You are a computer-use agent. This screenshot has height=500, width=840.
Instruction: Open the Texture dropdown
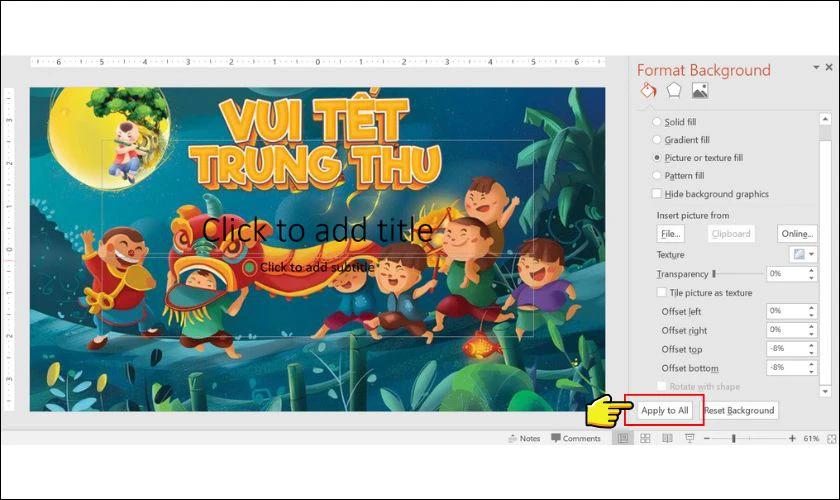[802, 255]
